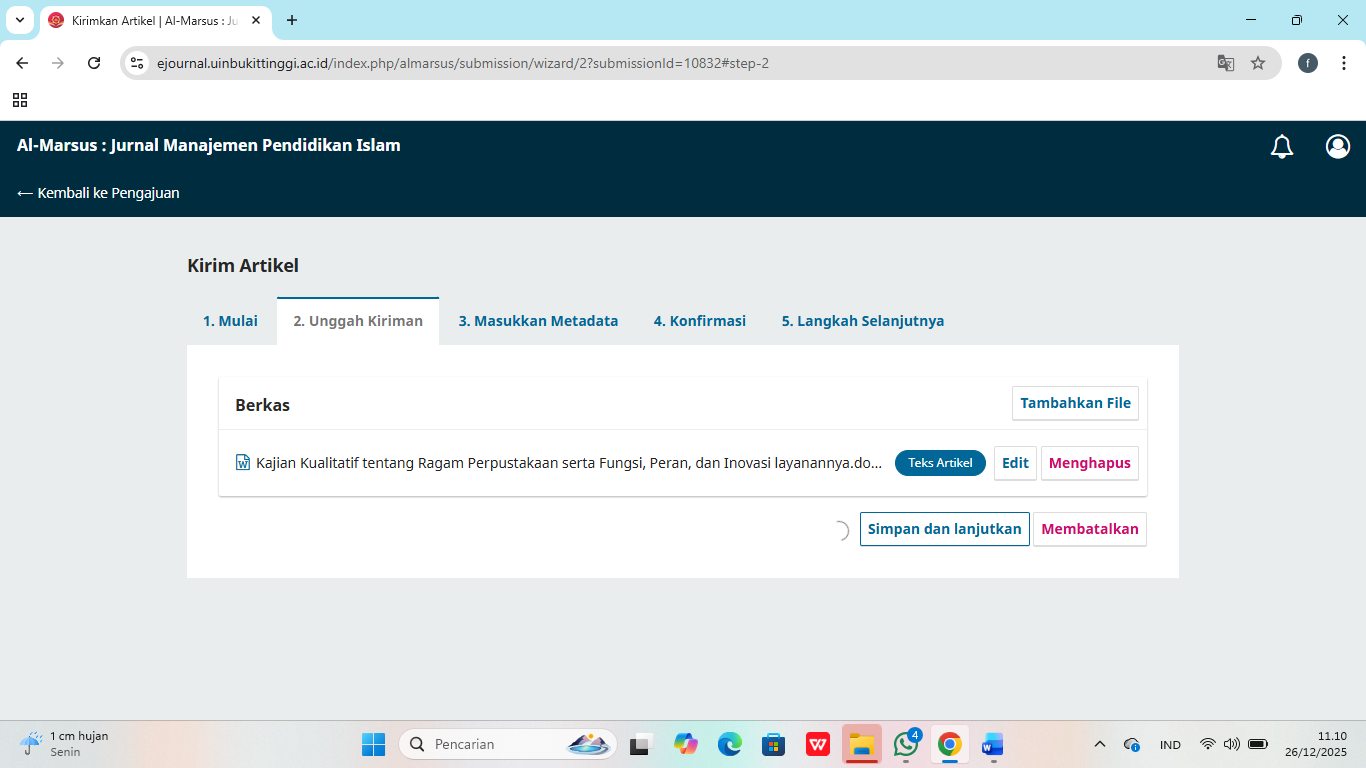Reload the page with the refresh icon
The width and height of the screenshot is (1366, 768).
point(94,63)
